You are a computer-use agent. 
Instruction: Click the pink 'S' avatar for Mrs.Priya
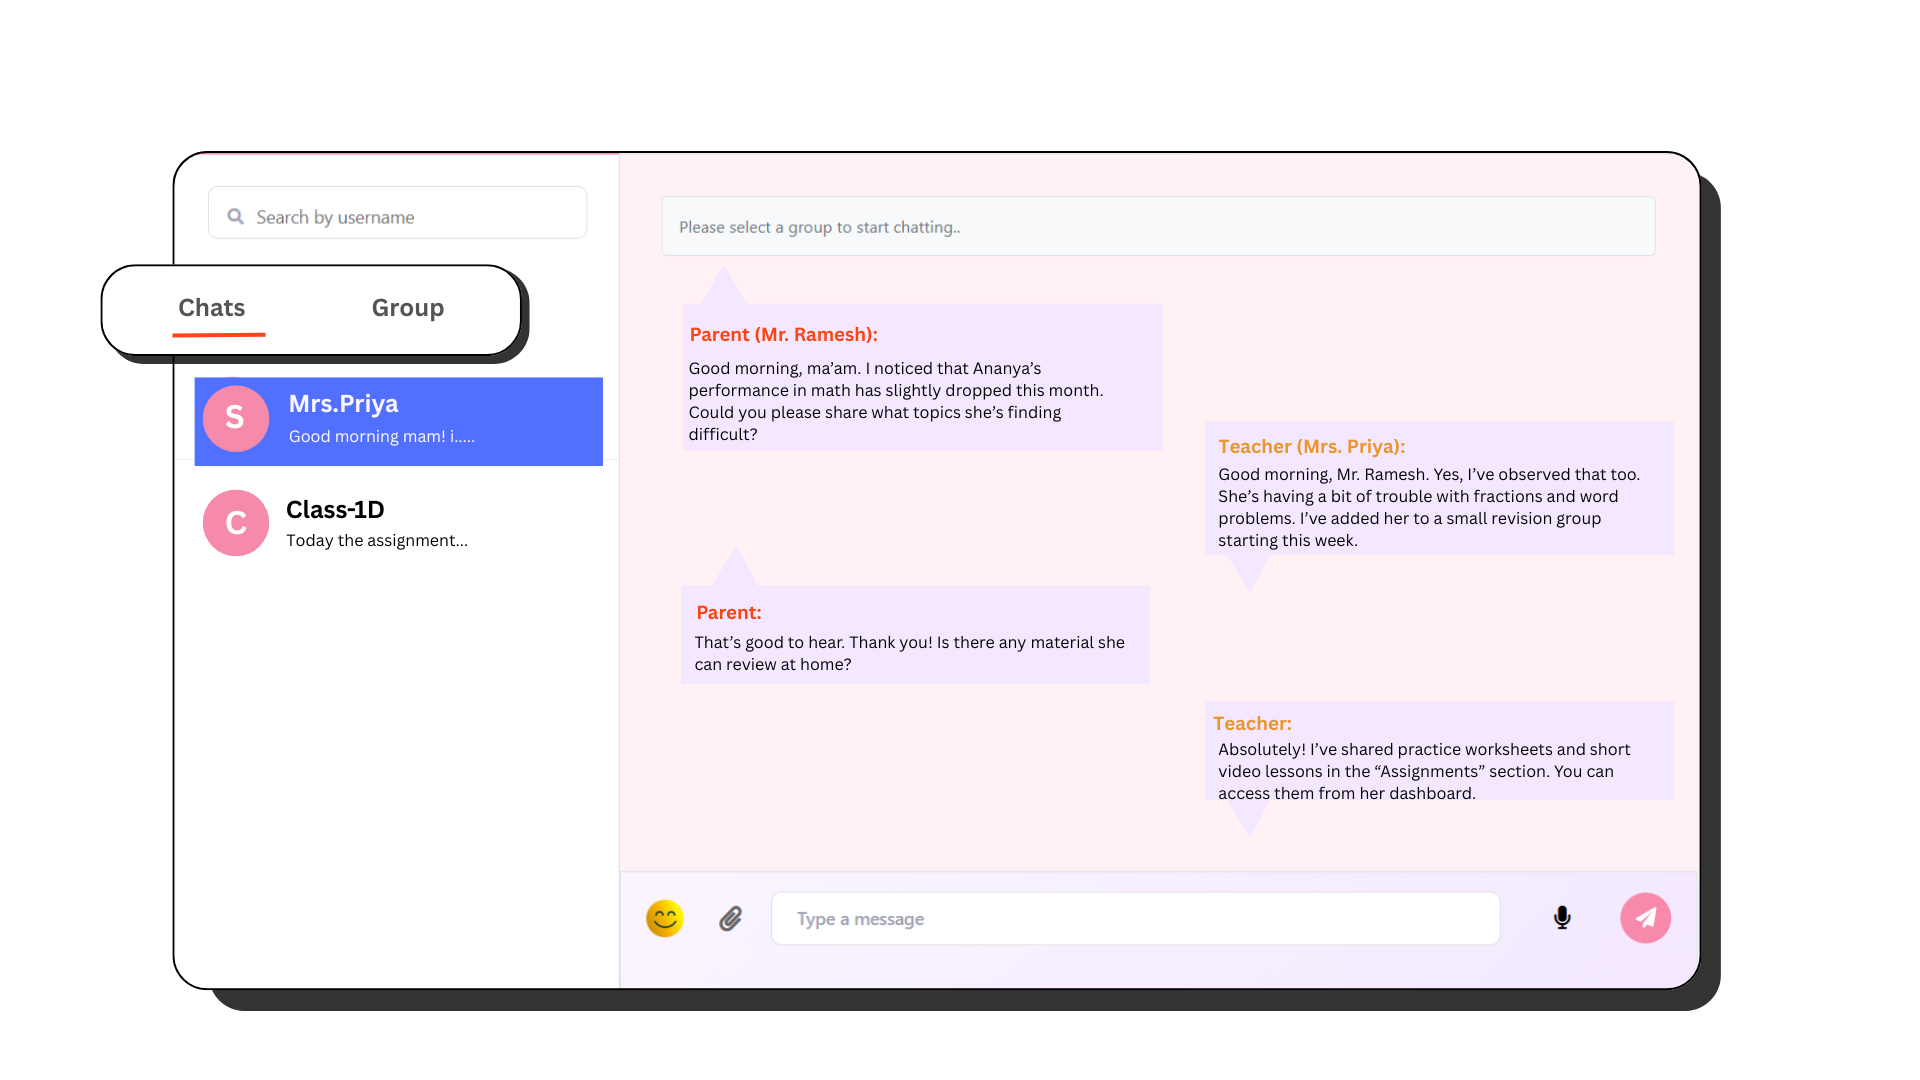click(x=235, y=418)
